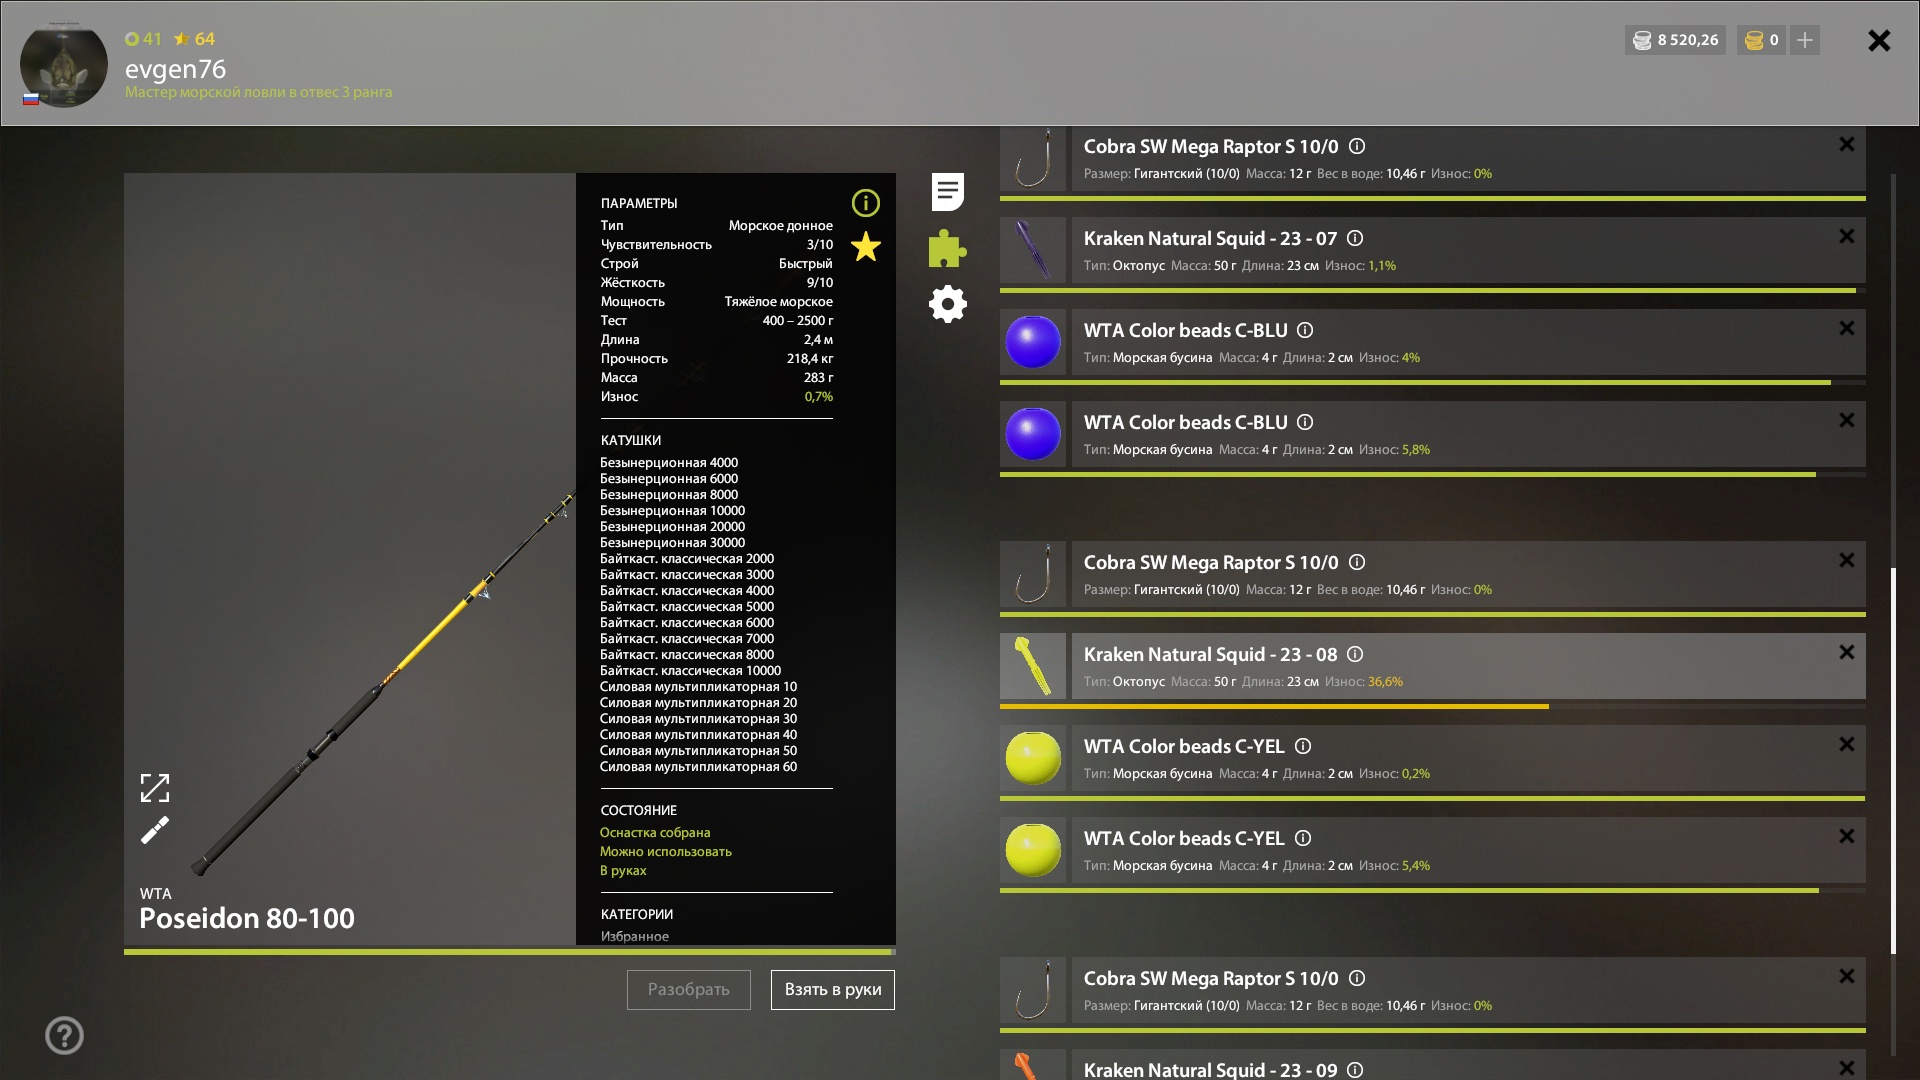Remove the second WTA Color beads C-YEL

click(1846, 837)
